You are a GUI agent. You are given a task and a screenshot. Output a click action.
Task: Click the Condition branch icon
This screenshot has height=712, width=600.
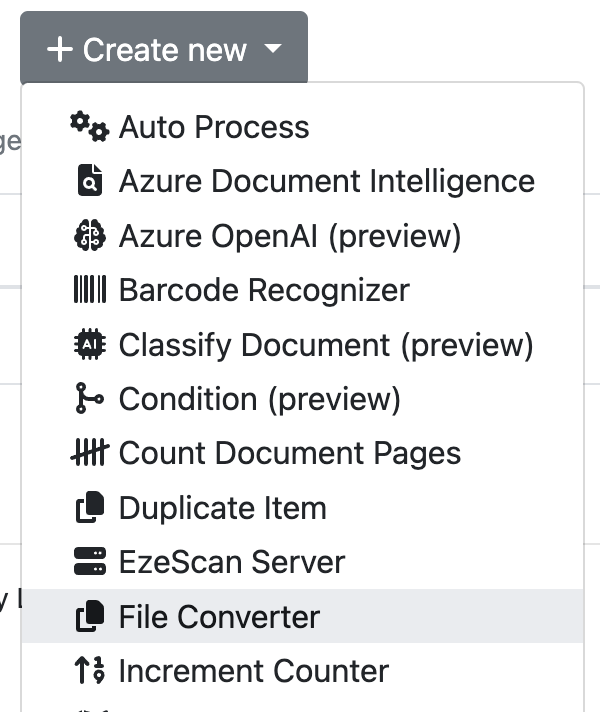point(89,398)
